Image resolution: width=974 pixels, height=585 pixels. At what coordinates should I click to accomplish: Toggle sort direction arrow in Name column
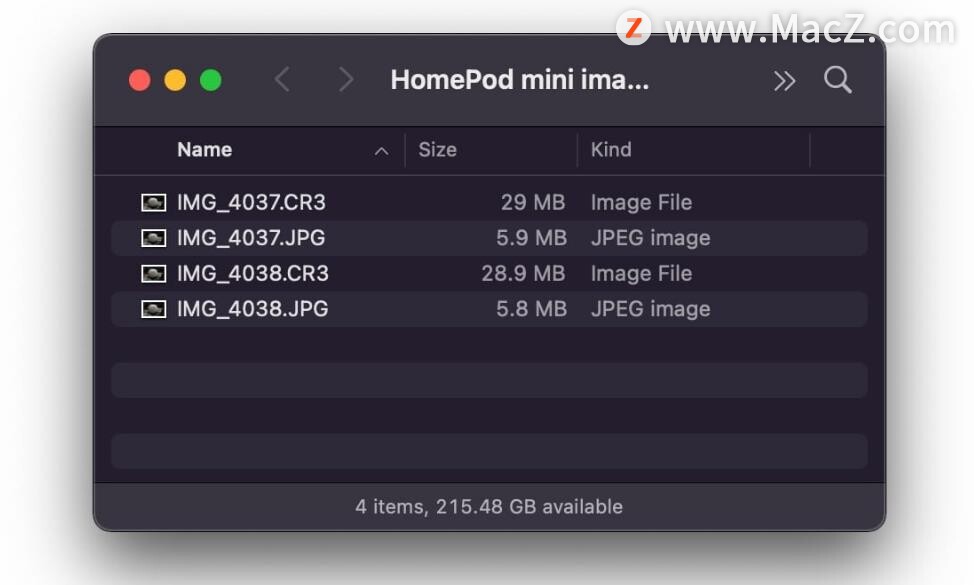coord(381,151)
